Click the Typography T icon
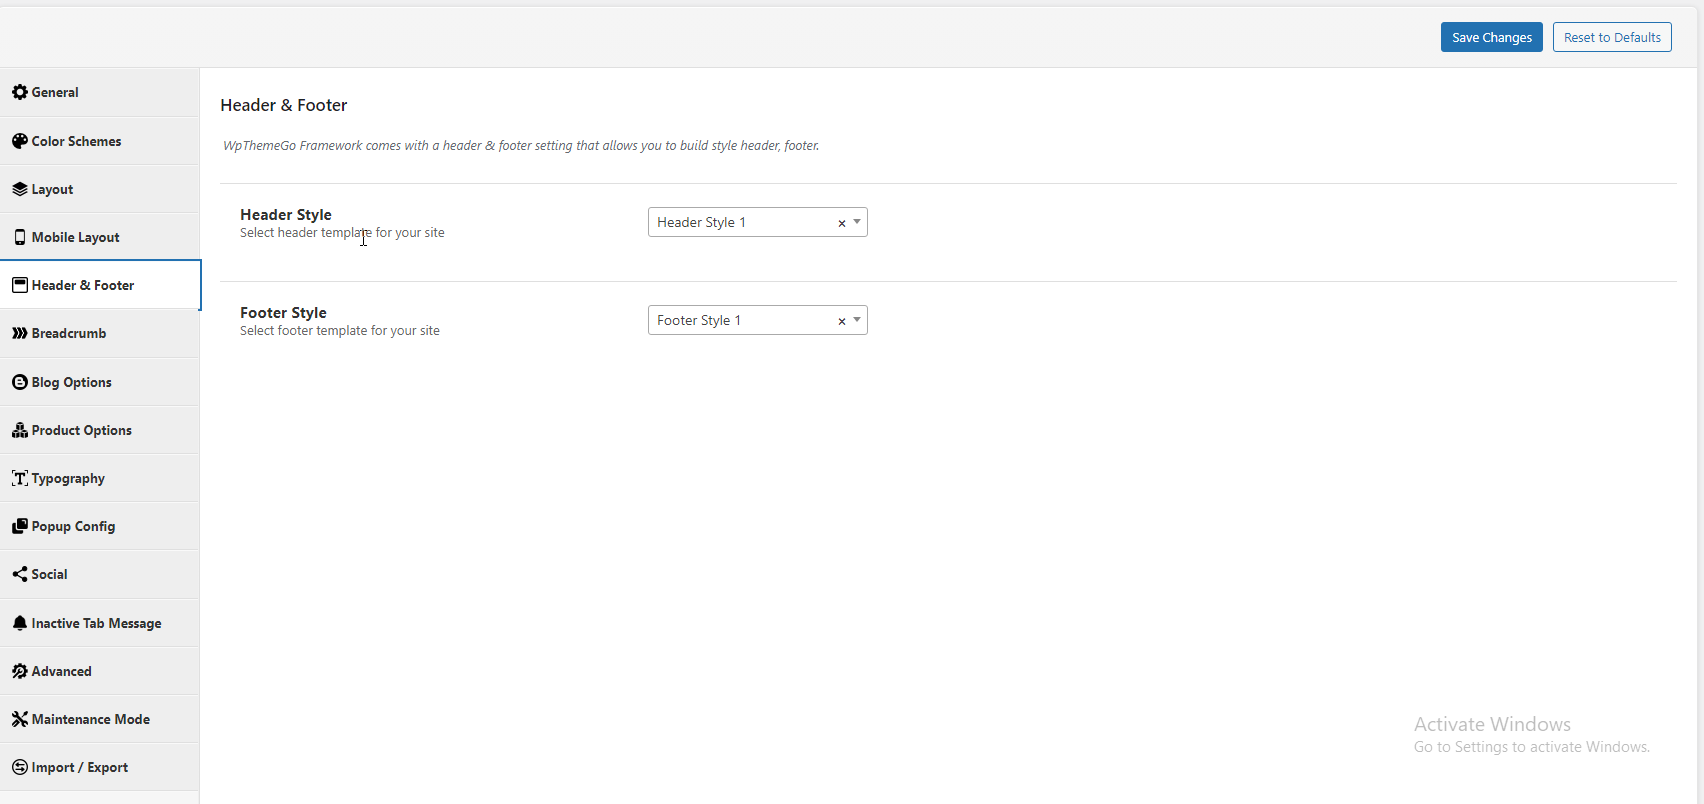 click(x=19, y=478)
